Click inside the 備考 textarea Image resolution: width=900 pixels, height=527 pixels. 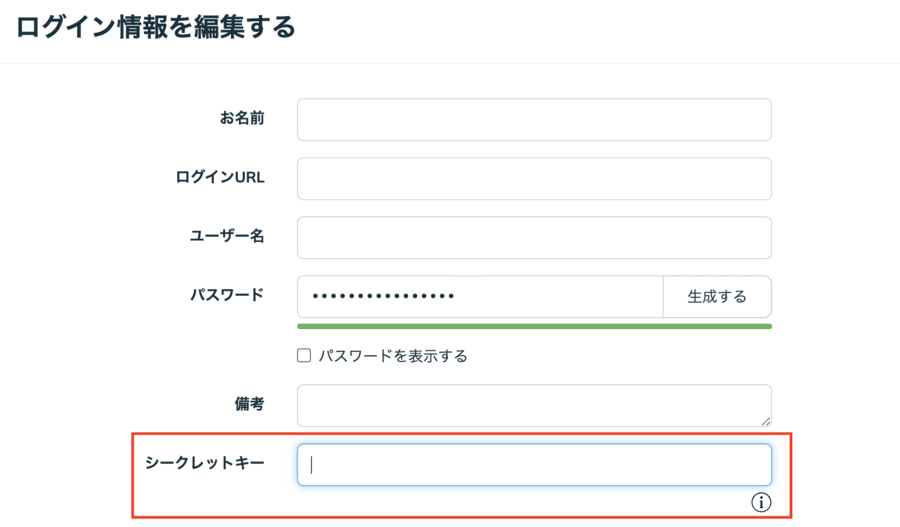pos(534,406)
